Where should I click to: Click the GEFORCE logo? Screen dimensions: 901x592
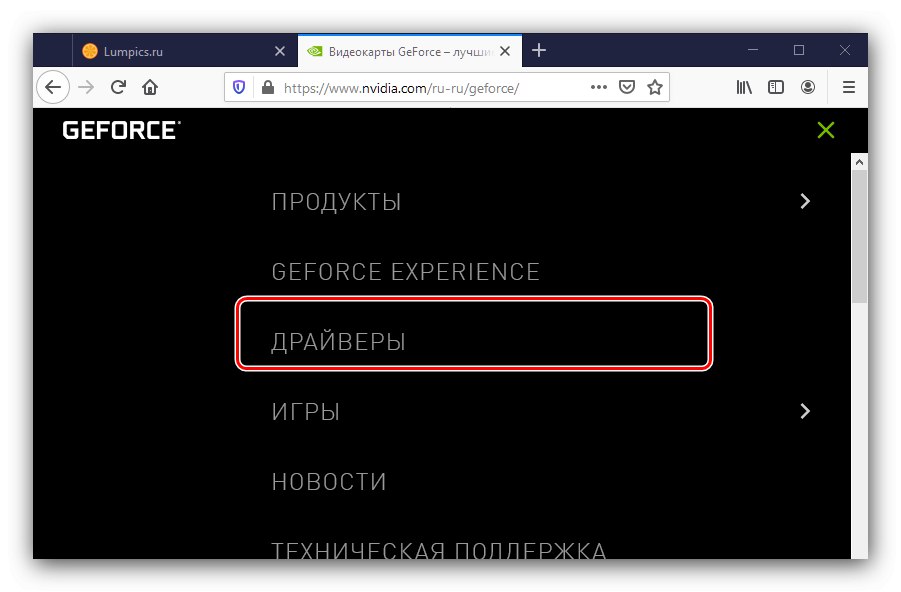(x=119, y=129)
